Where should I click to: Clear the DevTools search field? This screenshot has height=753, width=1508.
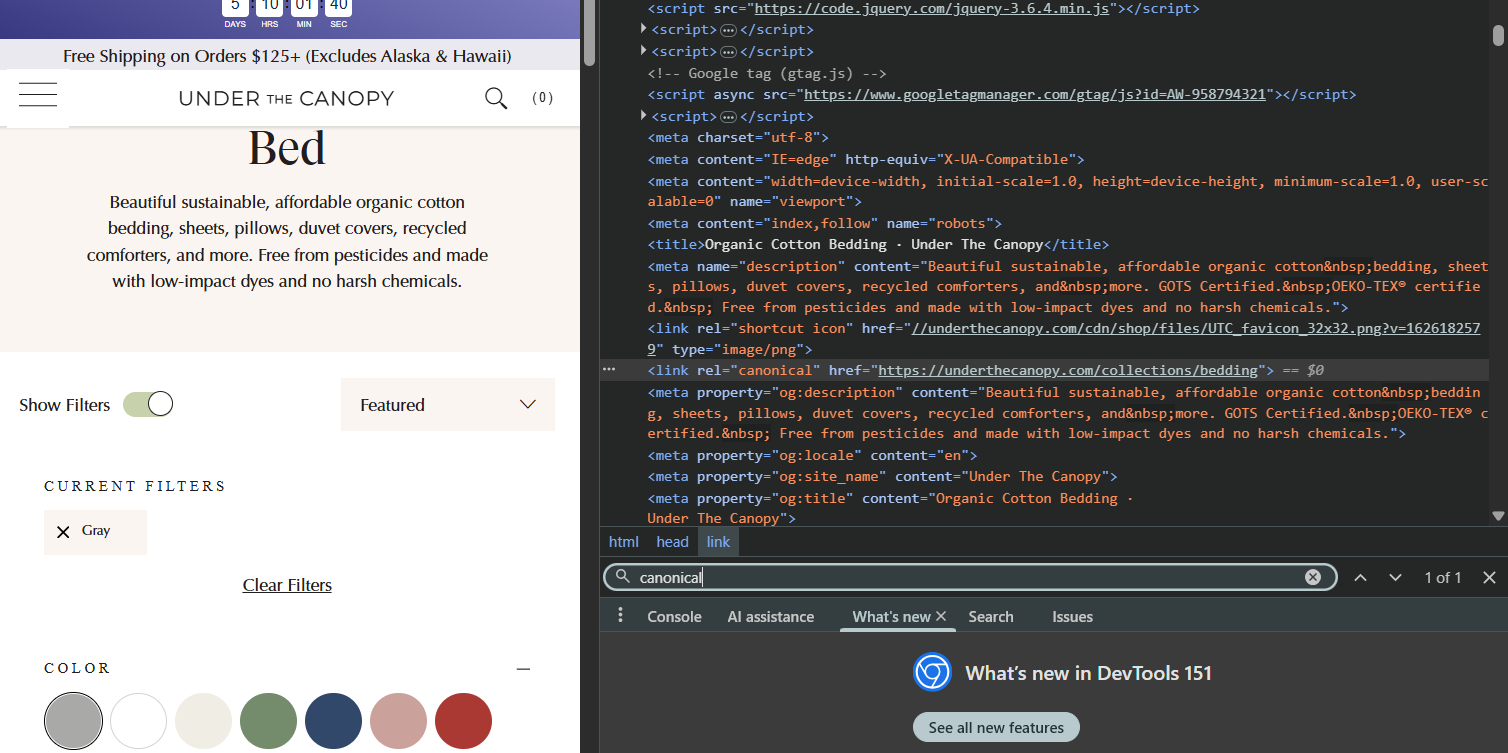[x=1313, y=577]
